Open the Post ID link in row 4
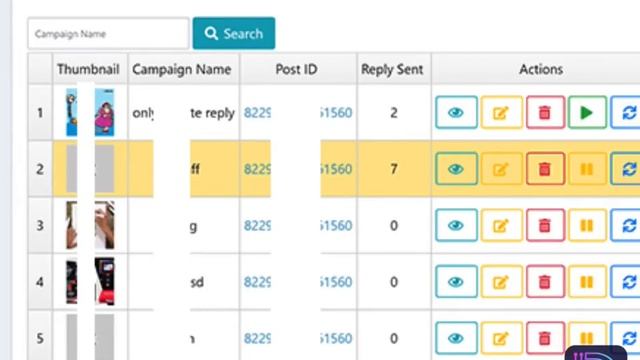The image size is (640, 360). pos(298,282)
